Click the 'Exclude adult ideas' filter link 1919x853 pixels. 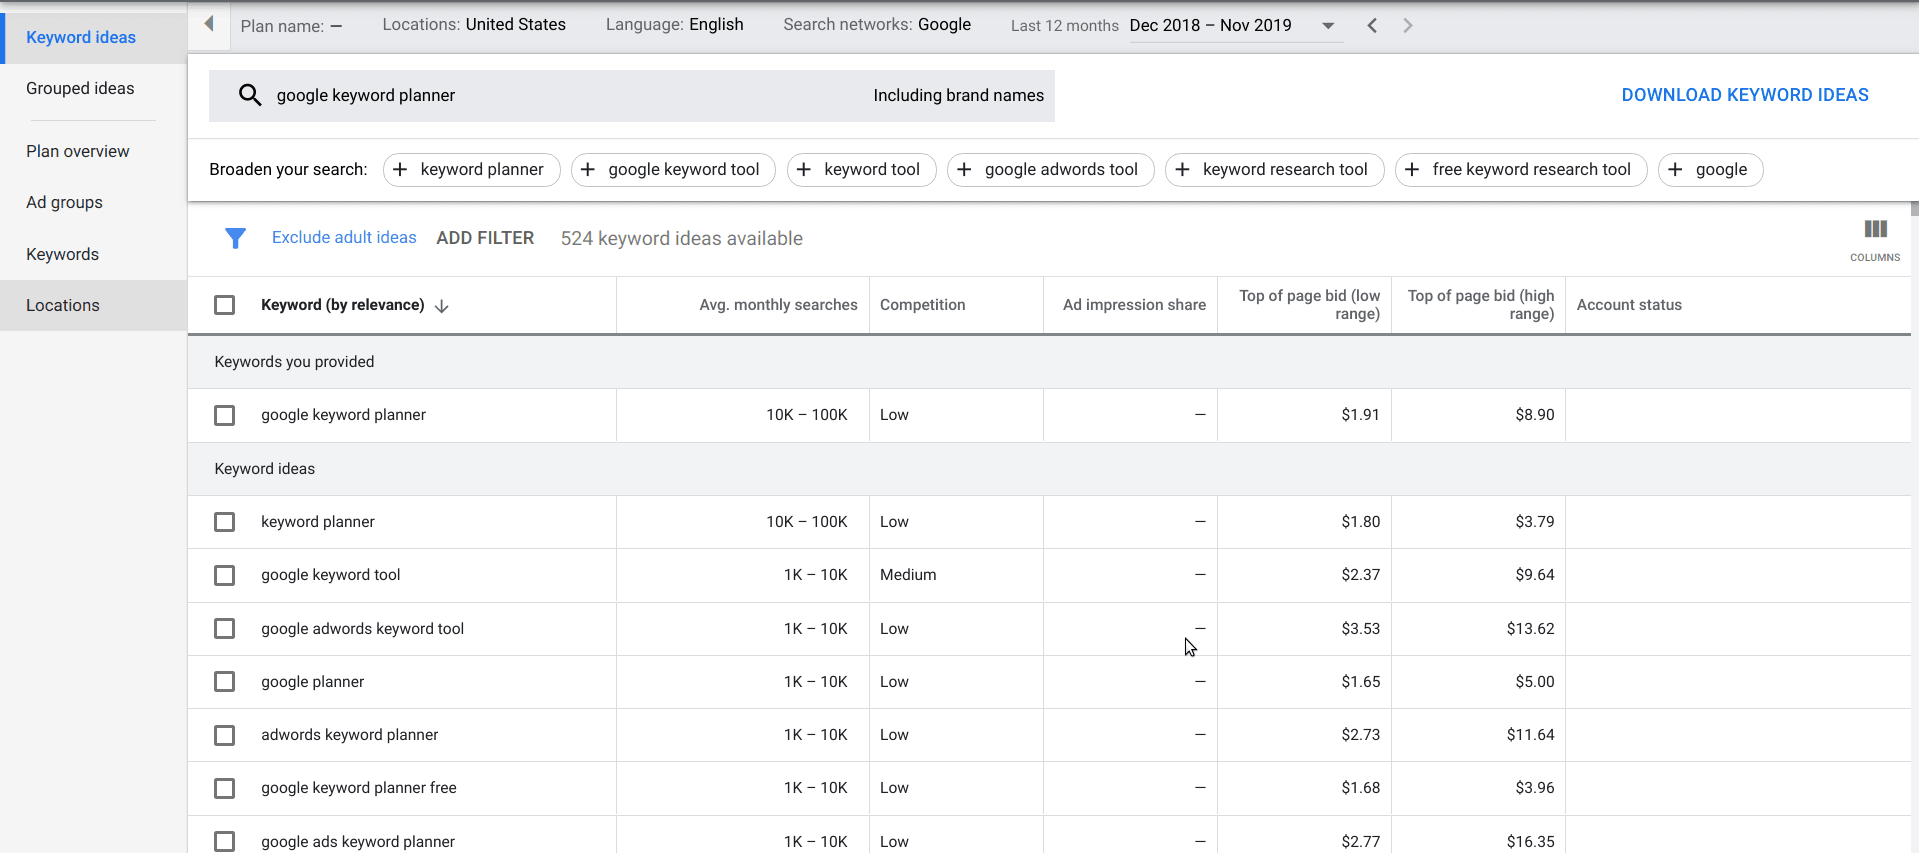[x=344, y=237]
